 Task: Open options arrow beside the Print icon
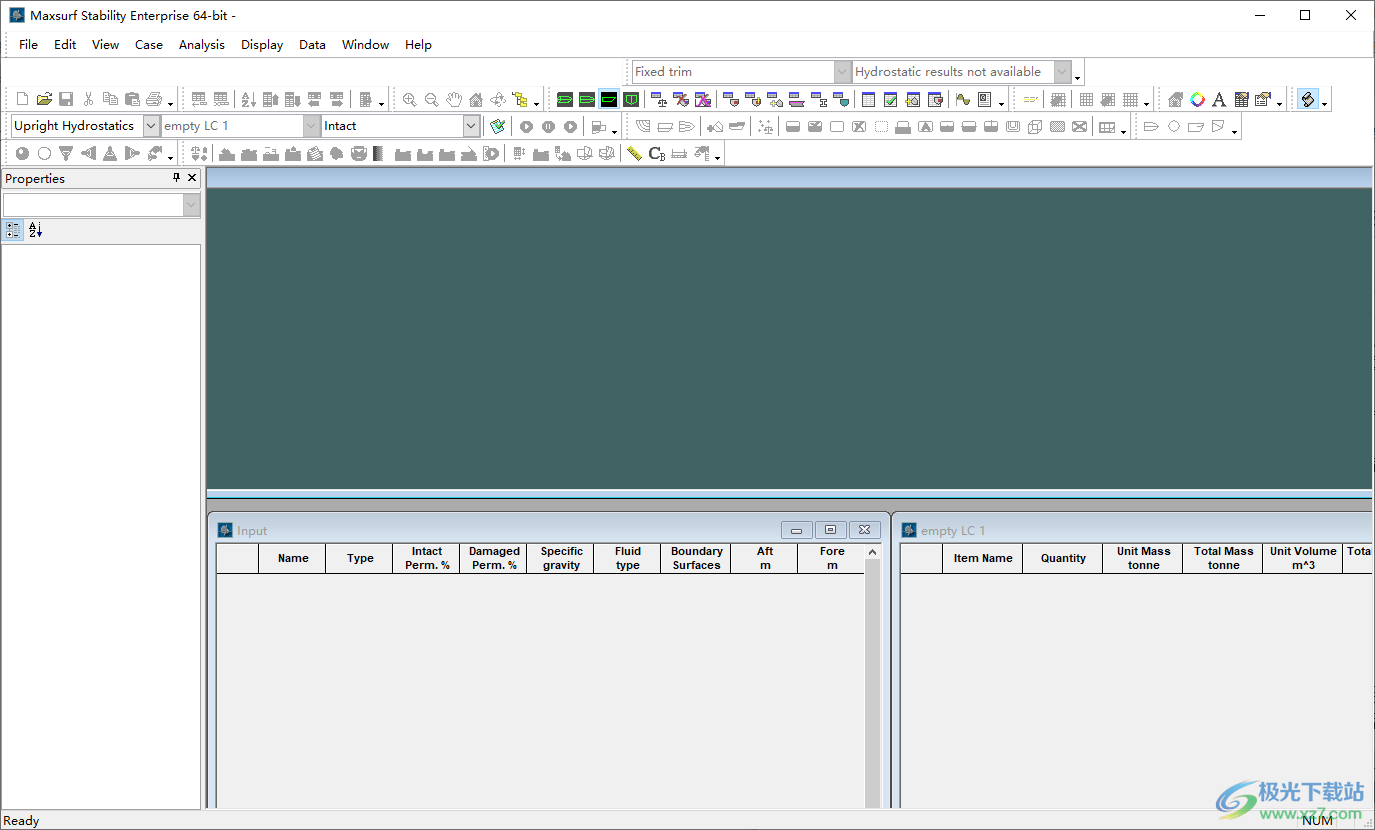170,103
